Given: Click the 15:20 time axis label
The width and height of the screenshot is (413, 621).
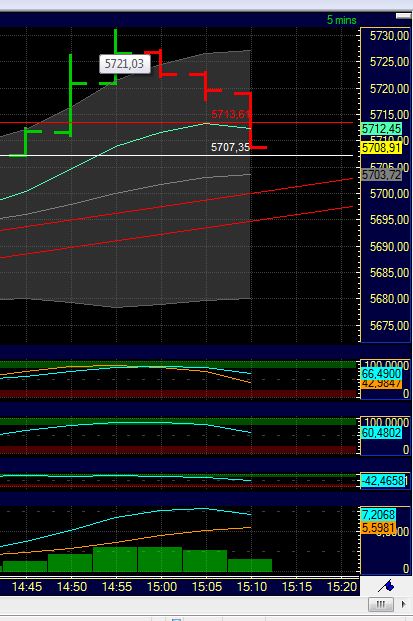Looking at the screenshot, I should [342, 587].
